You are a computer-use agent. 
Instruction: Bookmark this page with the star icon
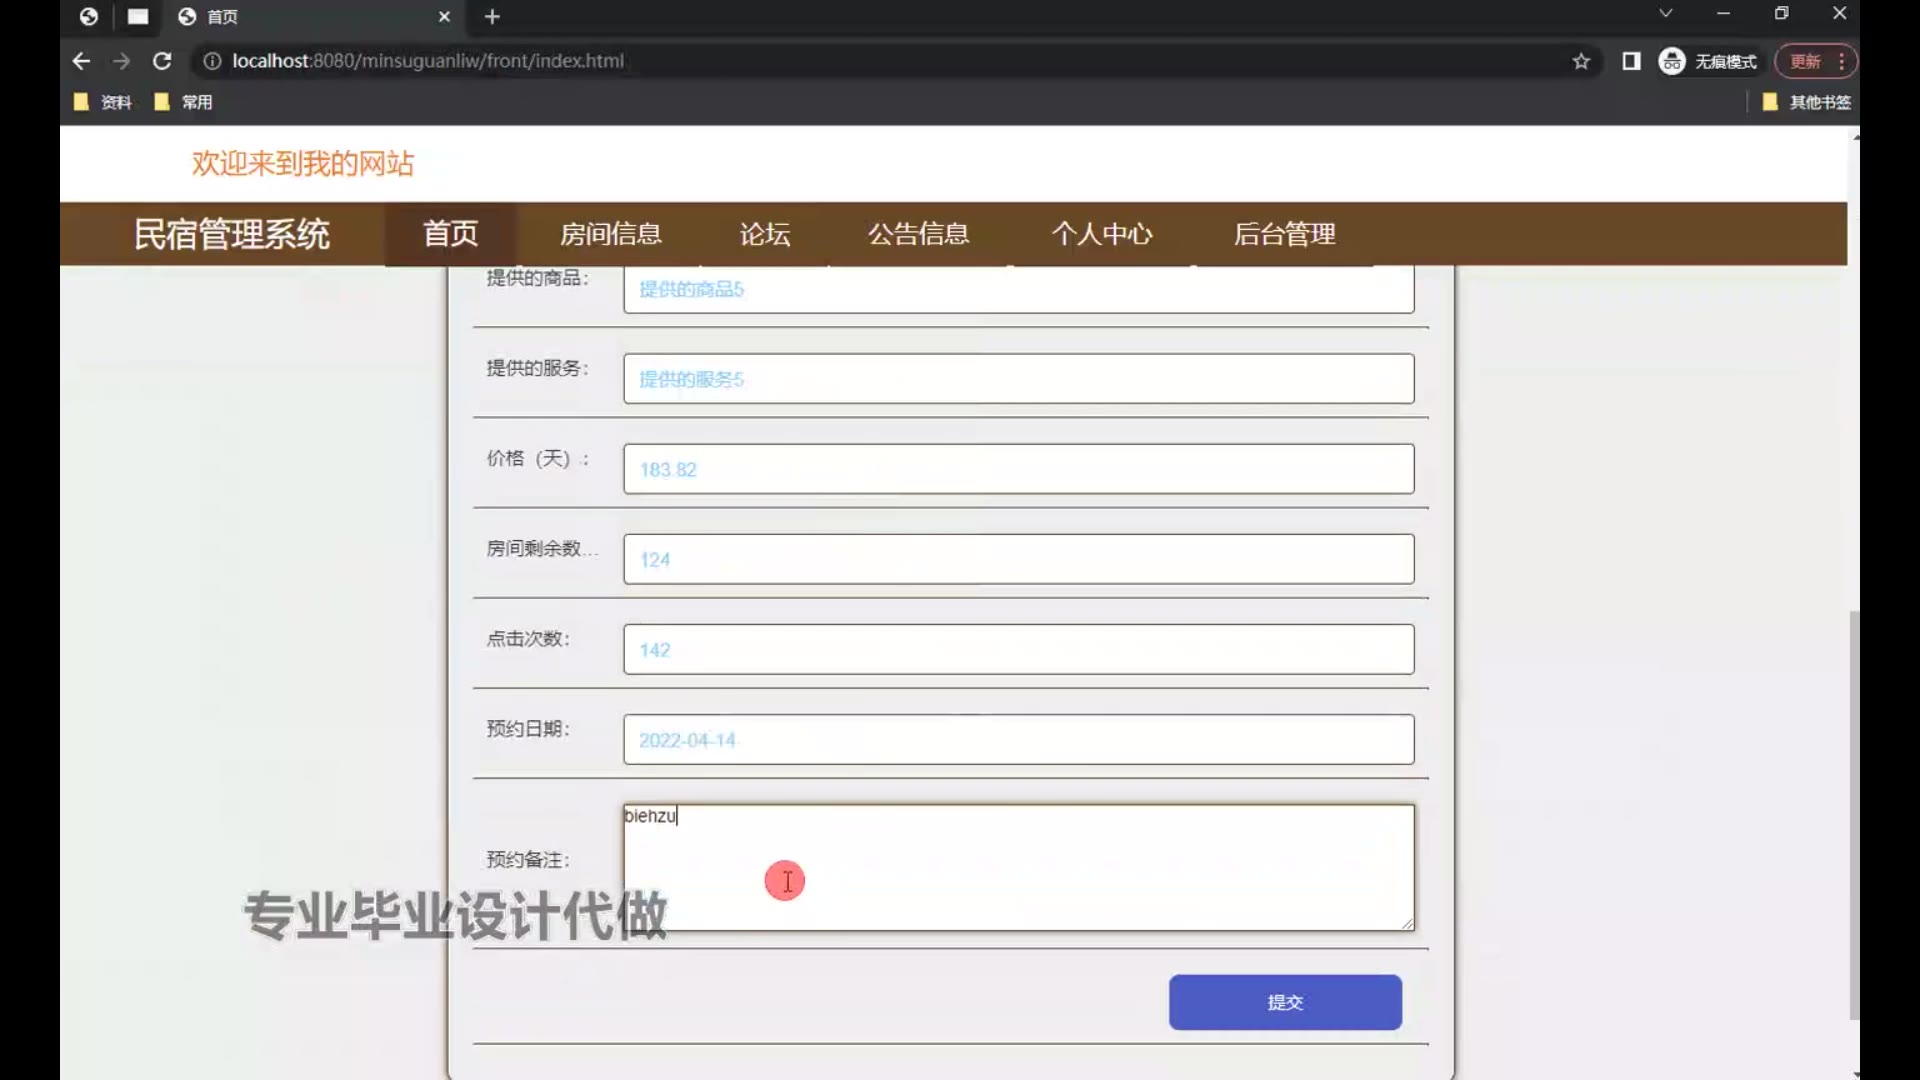(1581, 61)
